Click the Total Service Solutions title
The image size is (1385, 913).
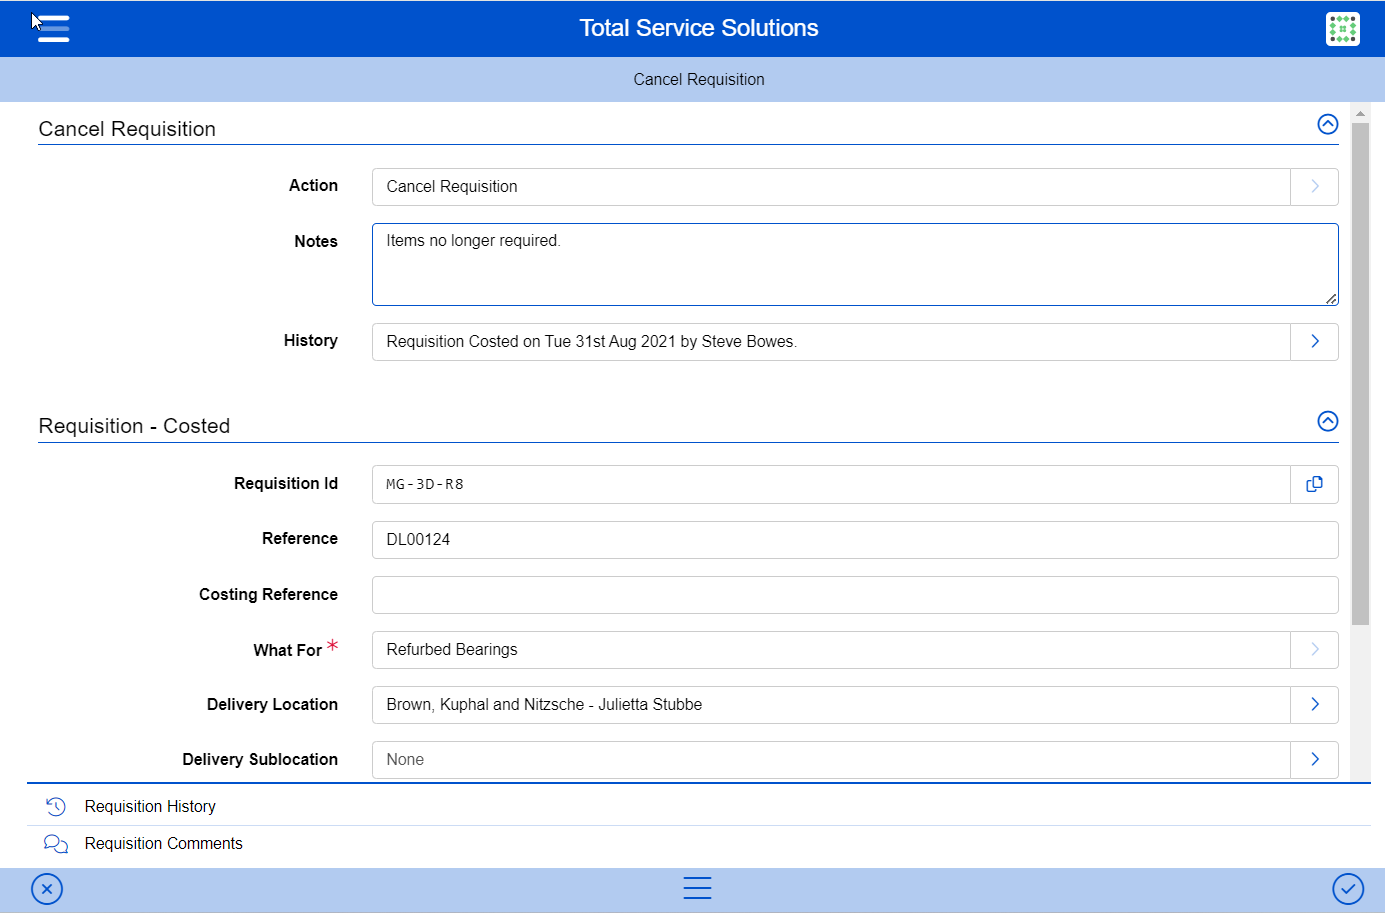(699, 28)
